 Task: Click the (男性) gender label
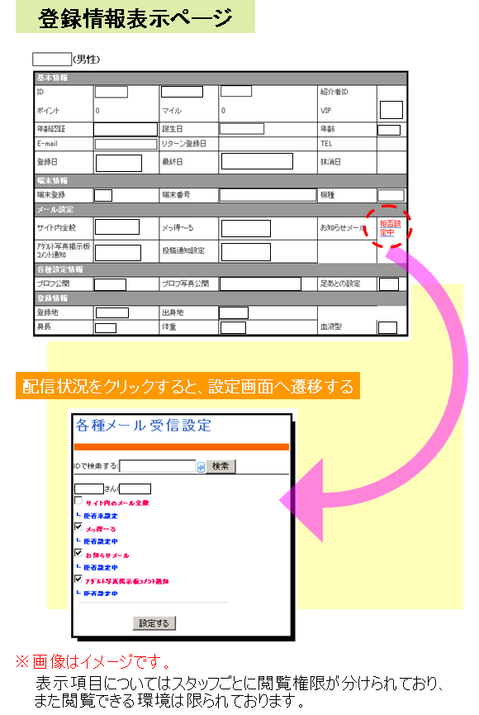pos(86,59)
